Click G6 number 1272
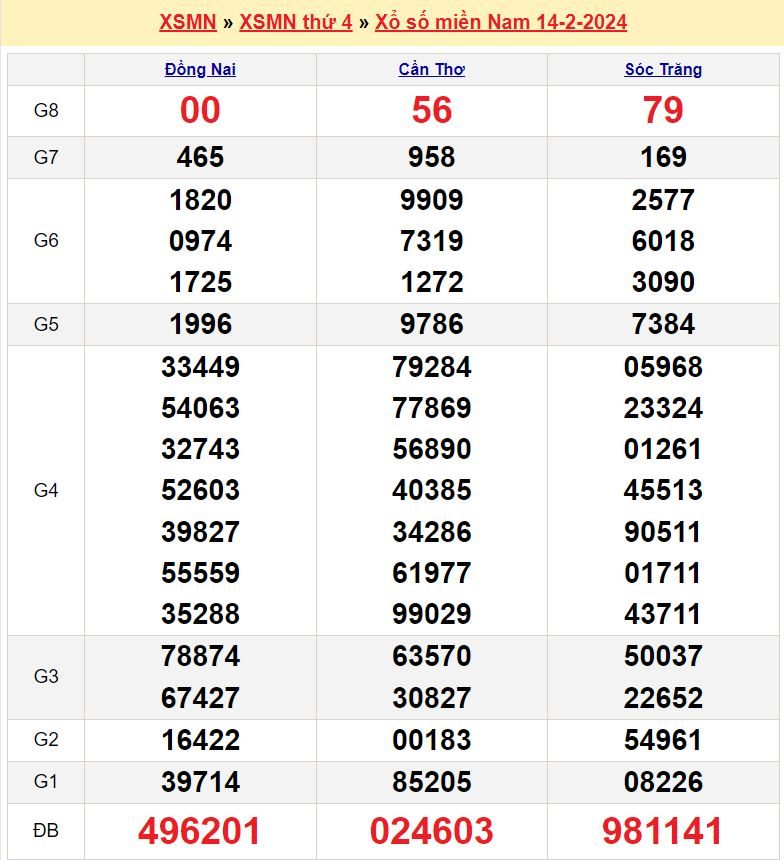 coord(432,282)
